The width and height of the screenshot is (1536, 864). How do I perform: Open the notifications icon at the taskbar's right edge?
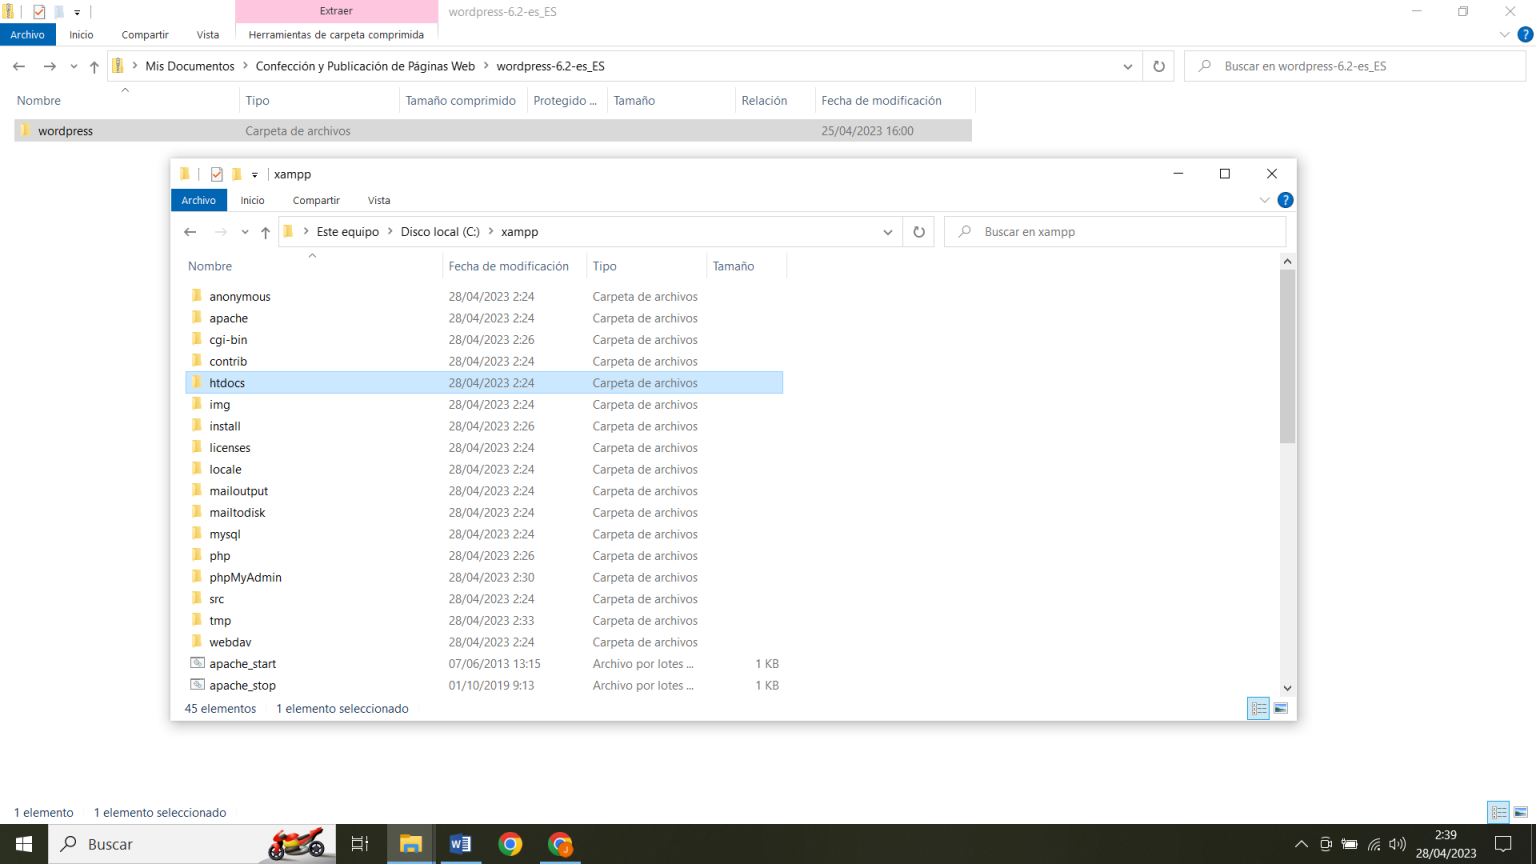point(1505,844)
